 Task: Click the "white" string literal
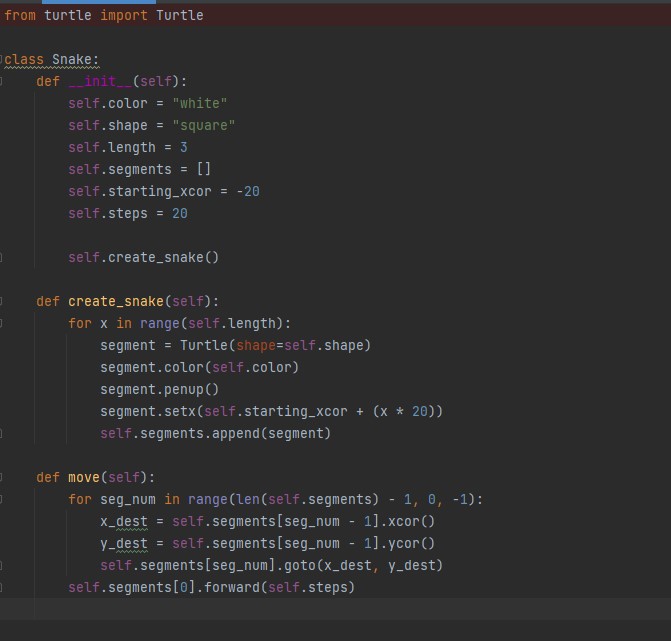tap(199, 103)
